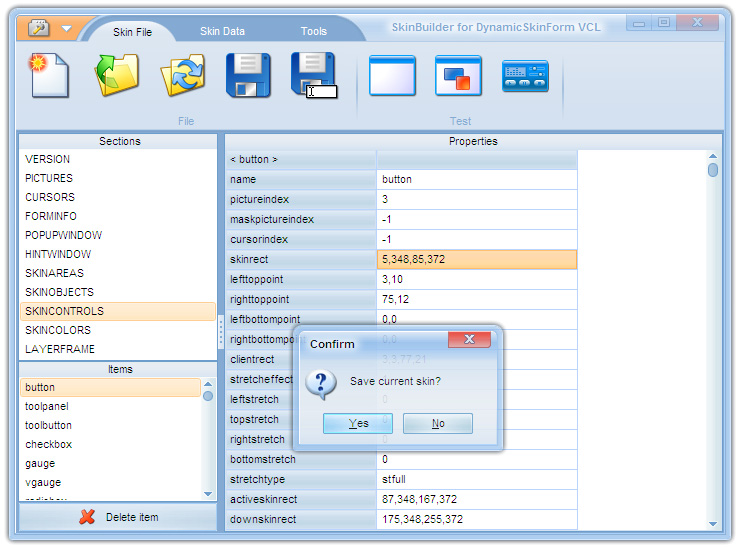Test skin on blank form window icon
The width and height of the screenshot is (740, 549).
coord(392,76)
